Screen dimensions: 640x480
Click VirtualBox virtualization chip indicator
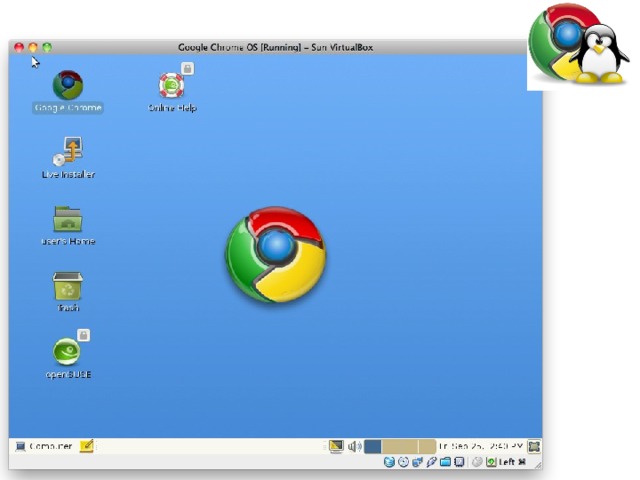click(x=459, y=462)
